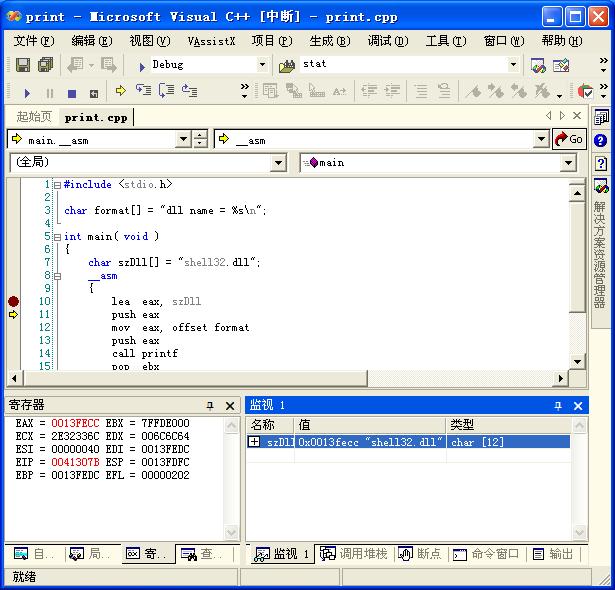Viewport: 615px width, 590px height.
Task: Open the 窗口(W) menu
Action: pos(504,41)
